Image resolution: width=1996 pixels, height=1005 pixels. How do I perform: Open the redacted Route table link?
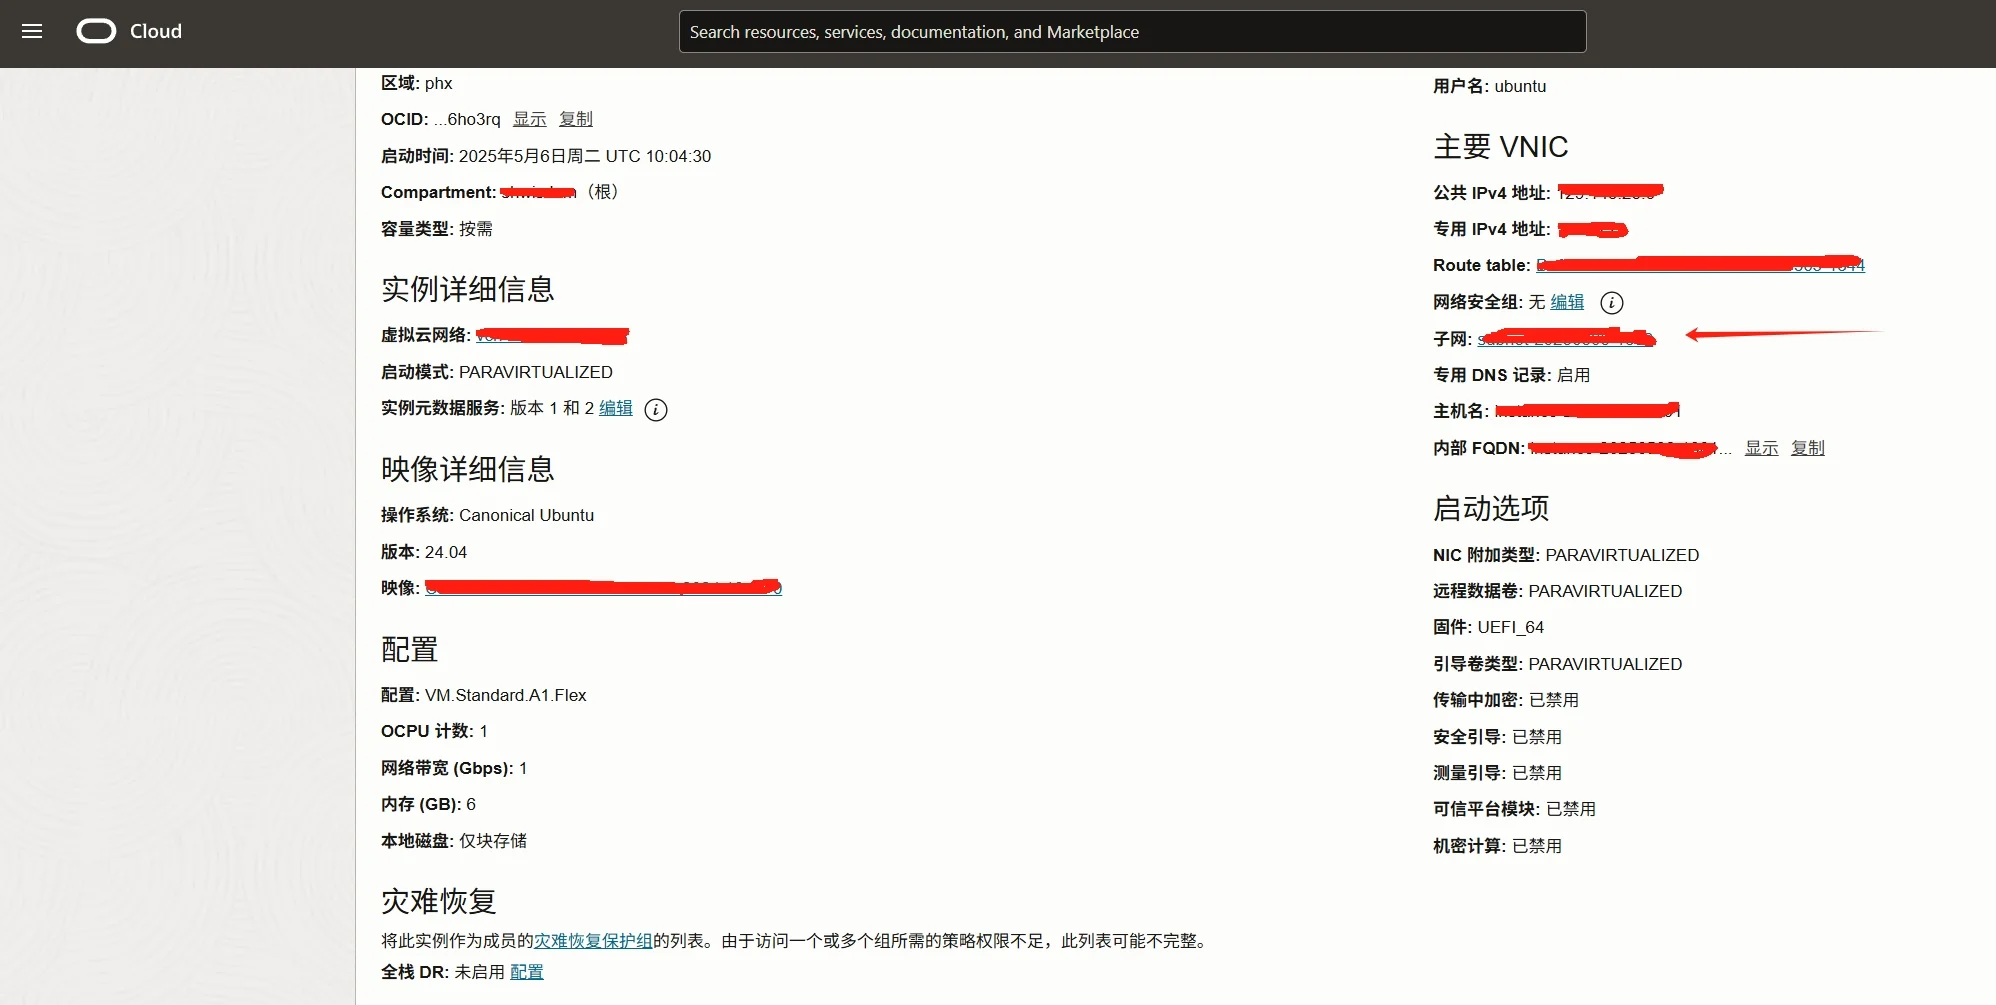point(1700,265)
